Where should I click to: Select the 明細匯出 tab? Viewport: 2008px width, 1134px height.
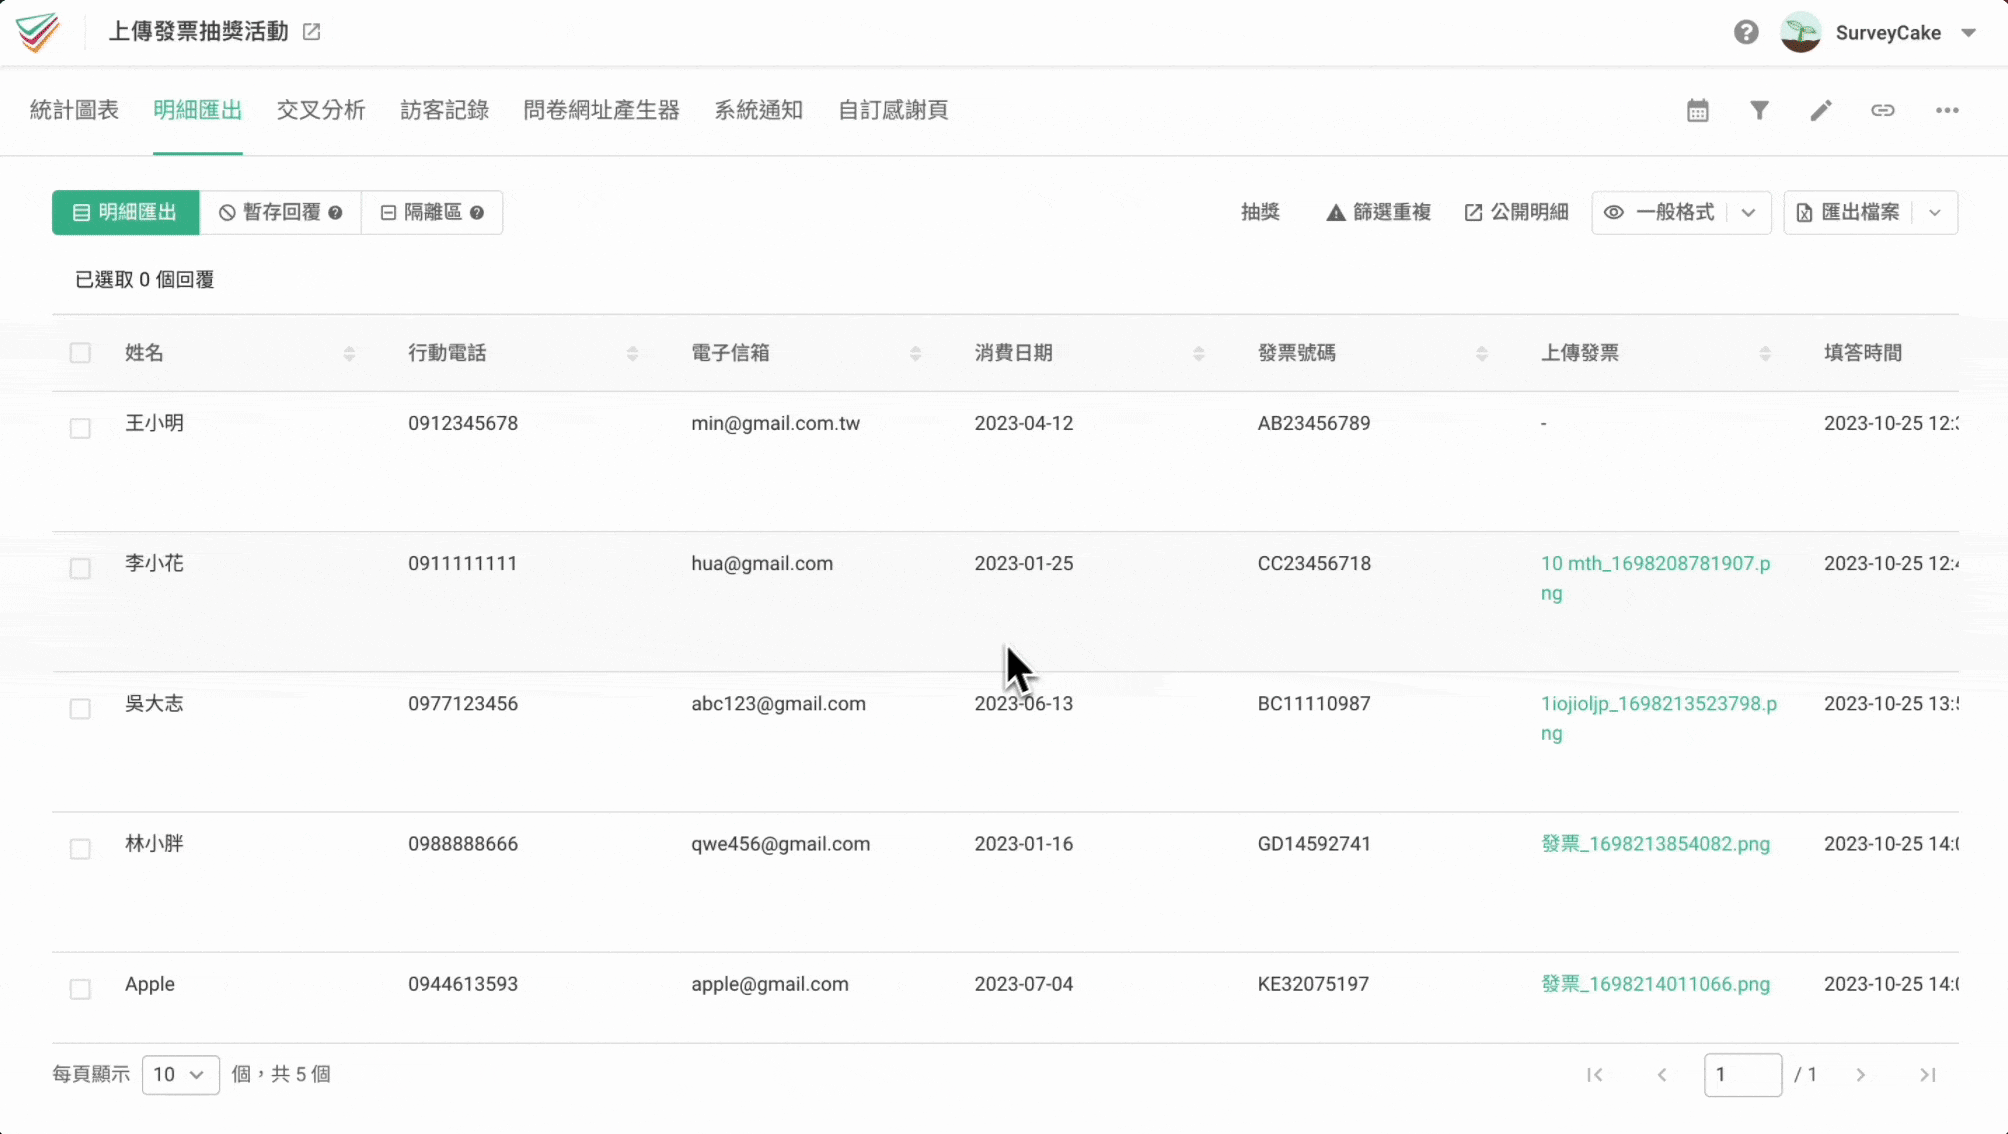point(198,110)
